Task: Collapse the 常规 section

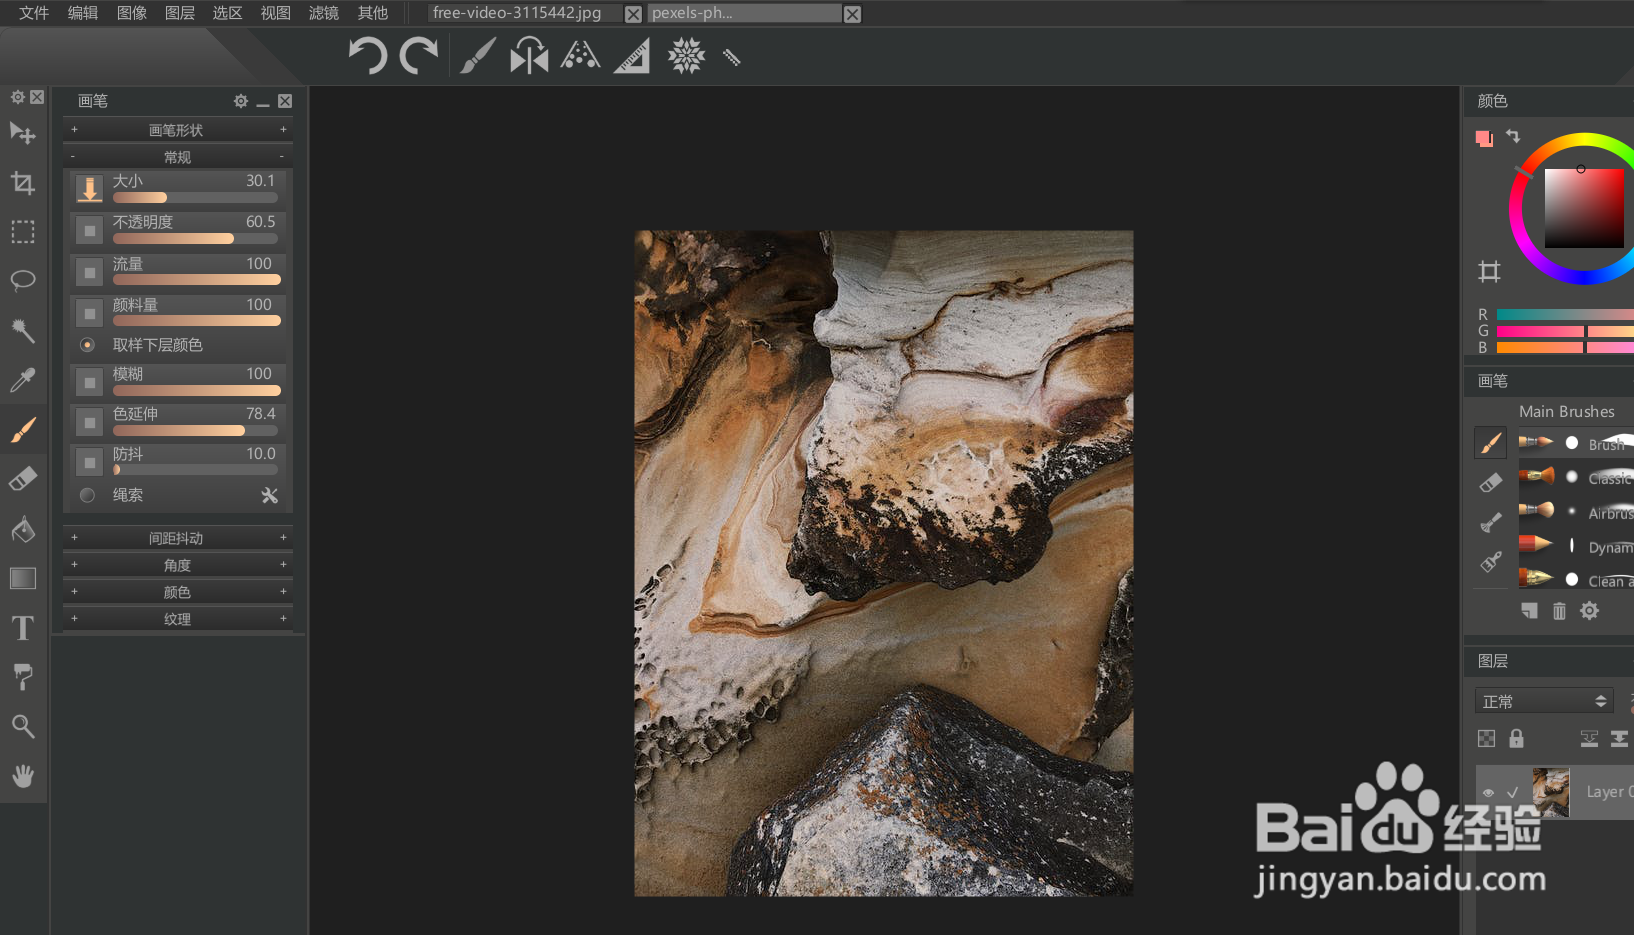Action: pos(178,157)
